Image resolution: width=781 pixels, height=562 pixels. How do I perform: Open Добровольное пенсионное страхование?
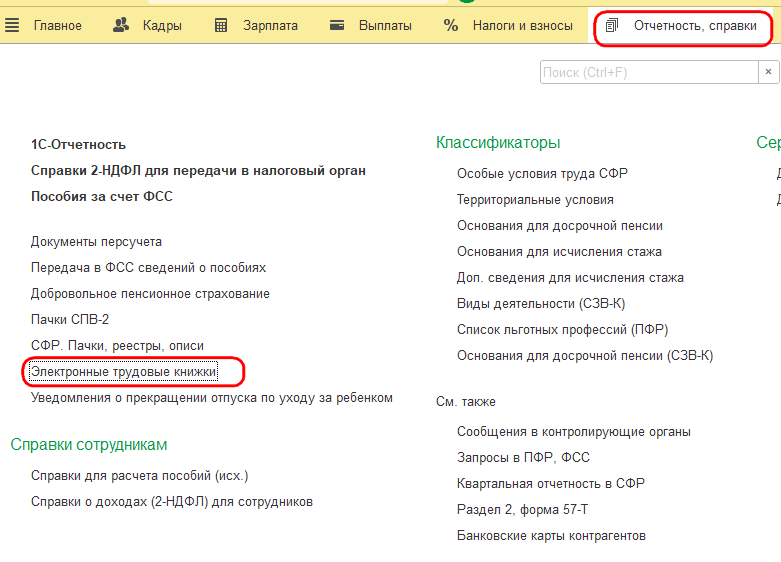[x=150, y=293]
